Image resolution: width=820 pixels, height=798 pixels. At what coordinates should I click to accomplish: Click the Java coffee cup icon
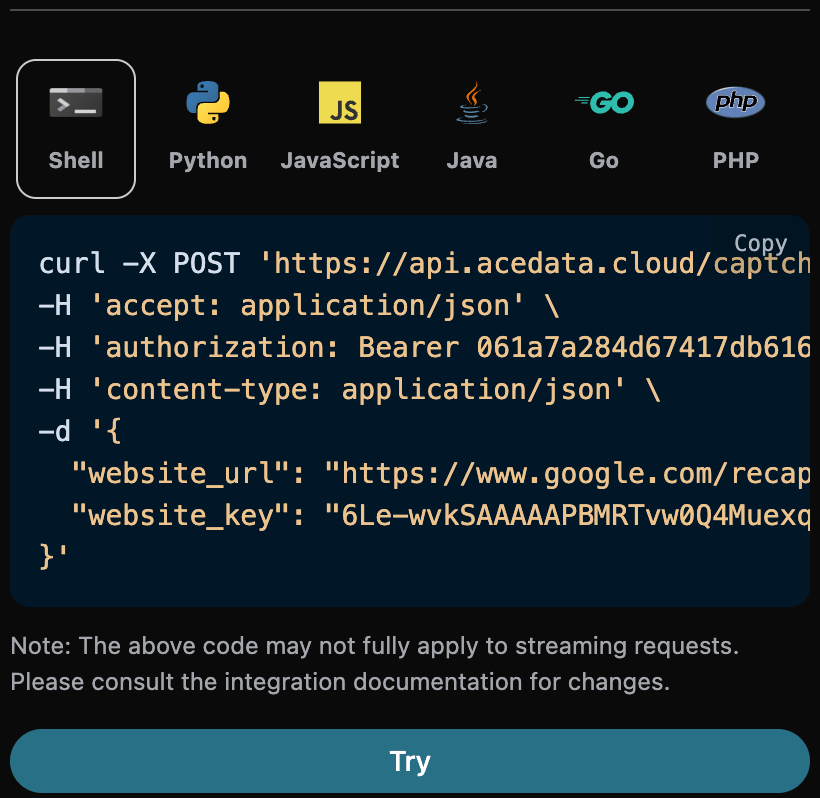pyautogui.click(x=472, y=102)
